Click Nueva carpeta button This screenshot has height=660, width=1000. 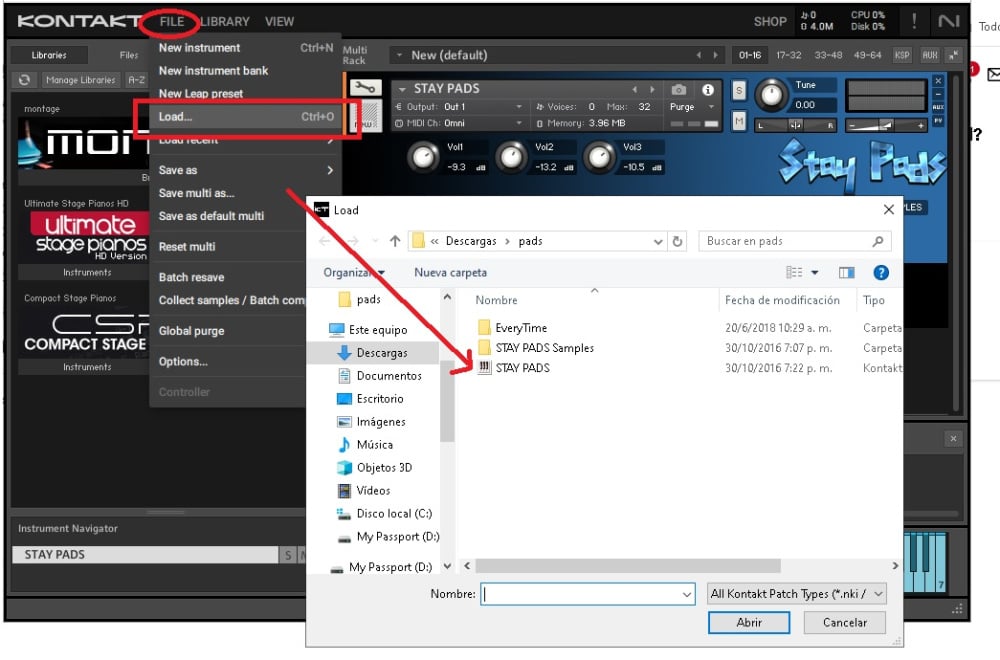tap(450, 273)
